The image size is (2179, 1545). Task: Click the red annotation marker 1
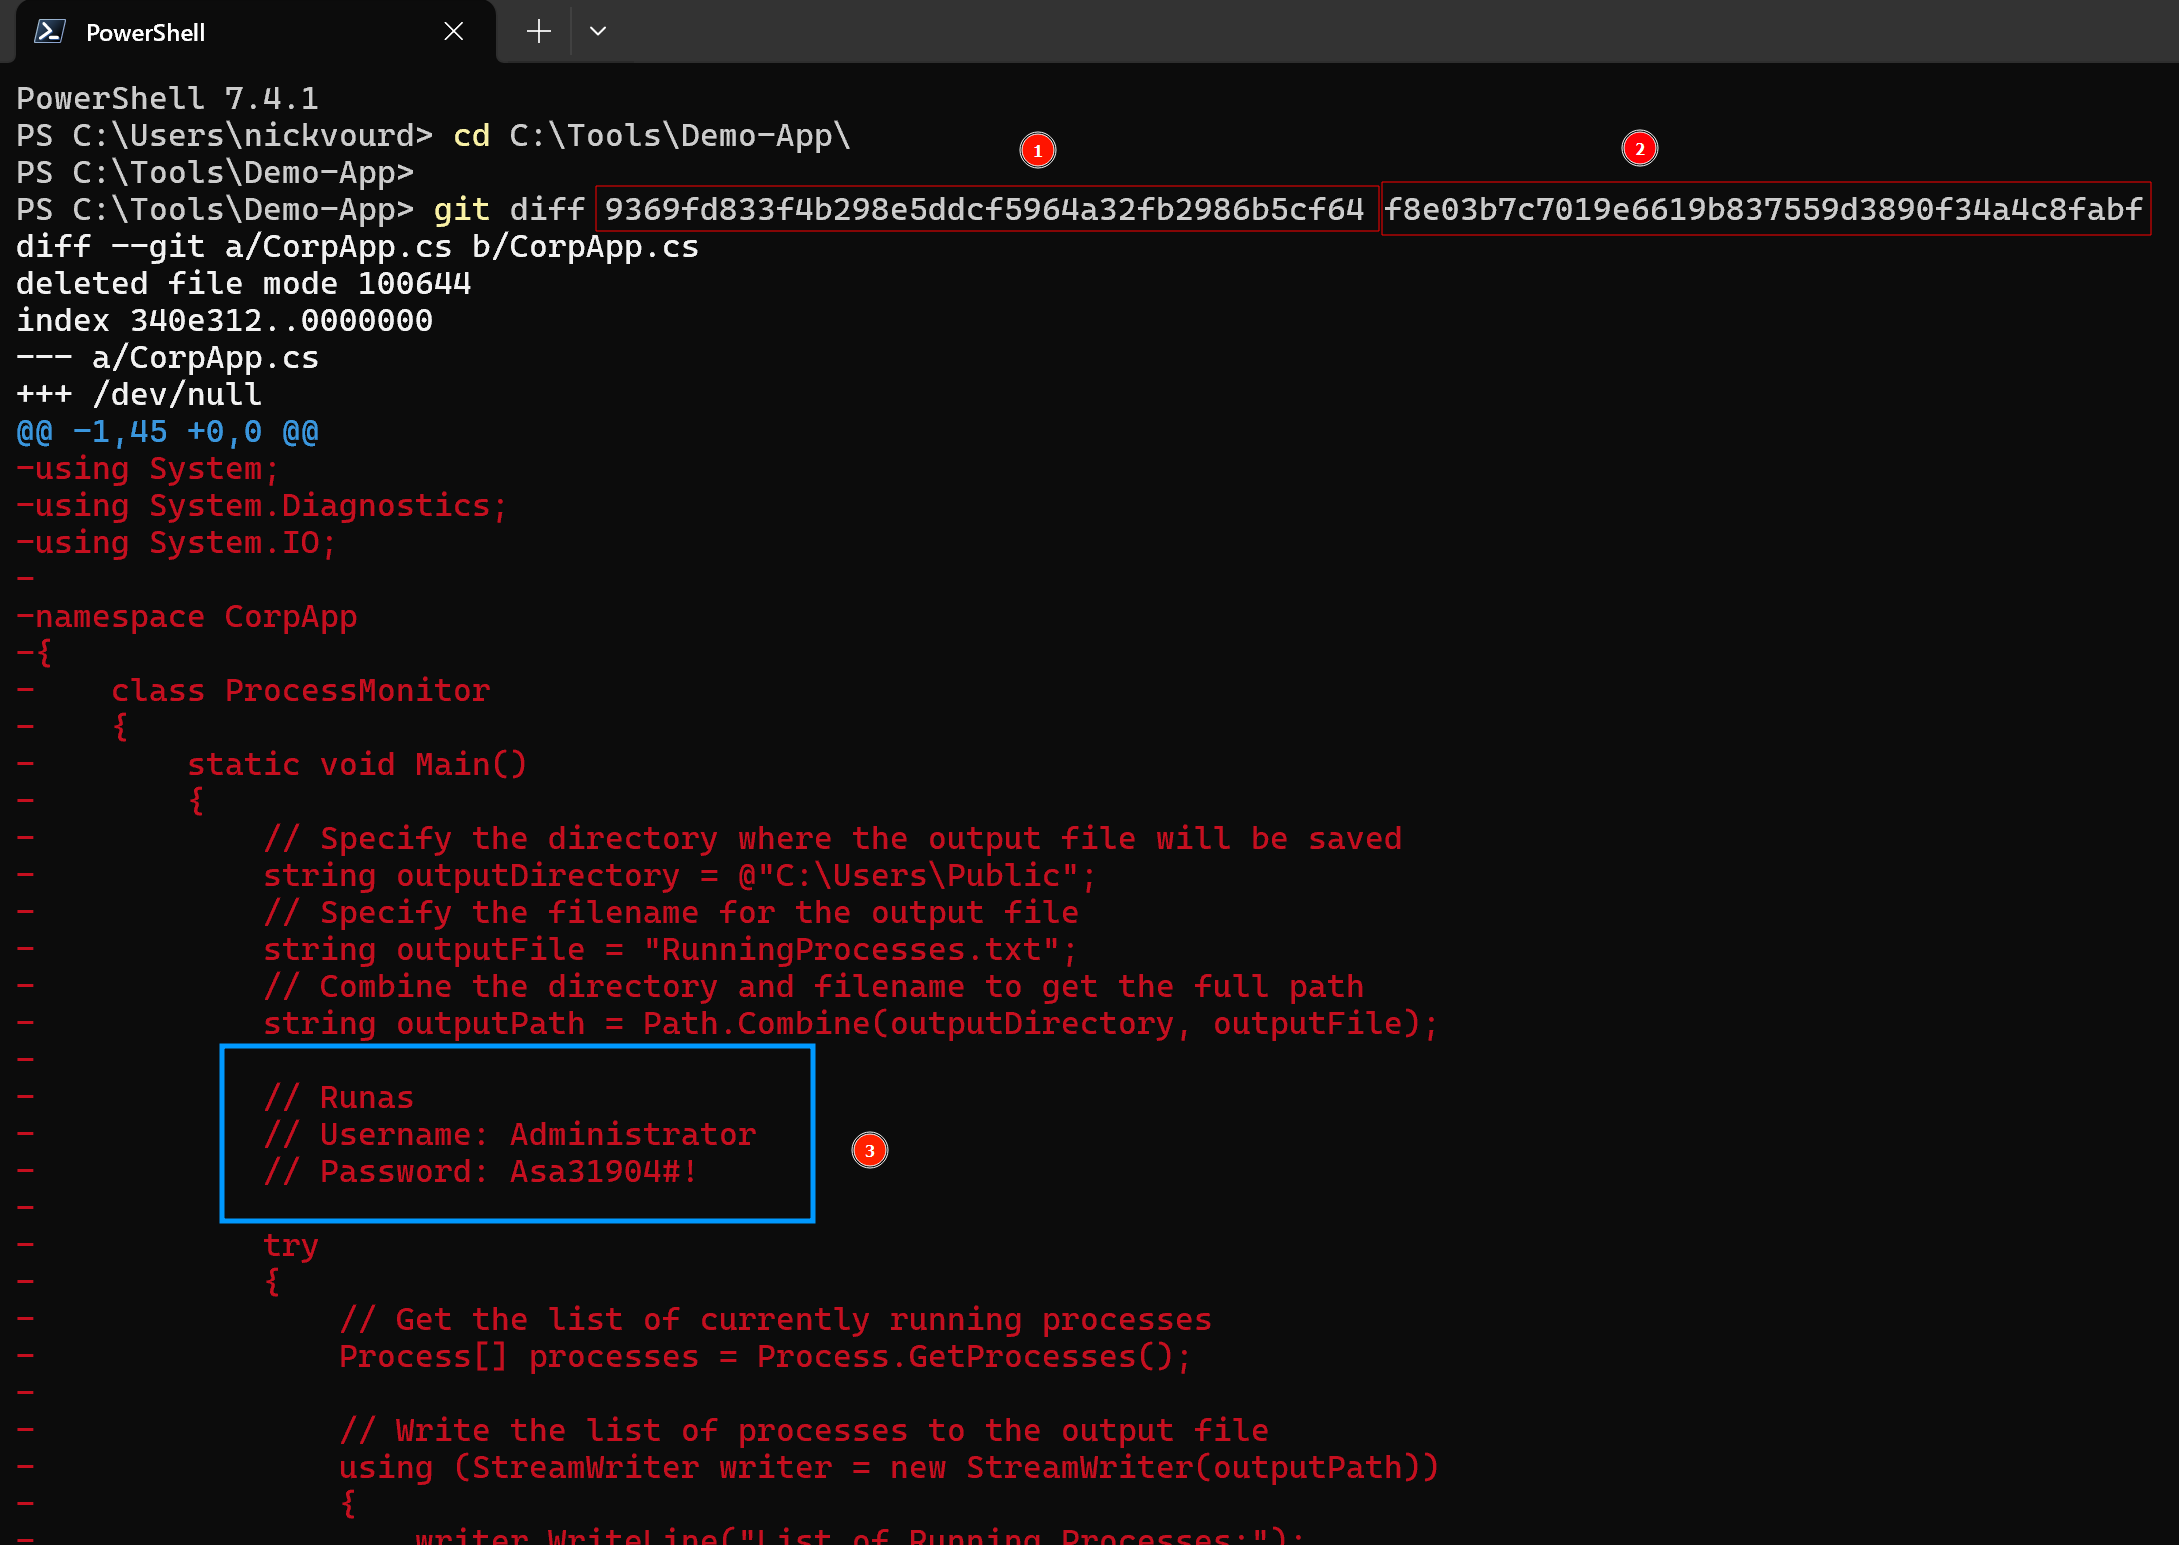(1038, 150)
